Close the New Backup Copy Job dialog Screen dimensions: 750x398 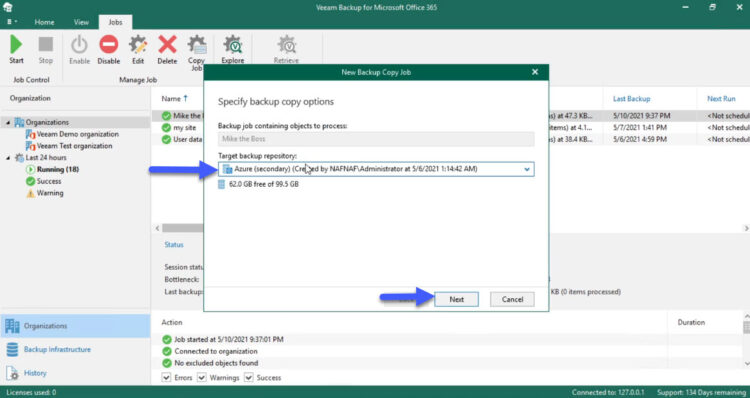tap(535, 72)
